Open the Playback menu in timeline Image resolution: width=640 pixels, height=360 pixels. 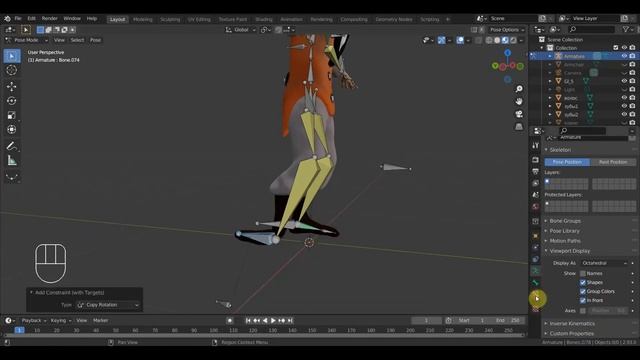pos(33,321)
